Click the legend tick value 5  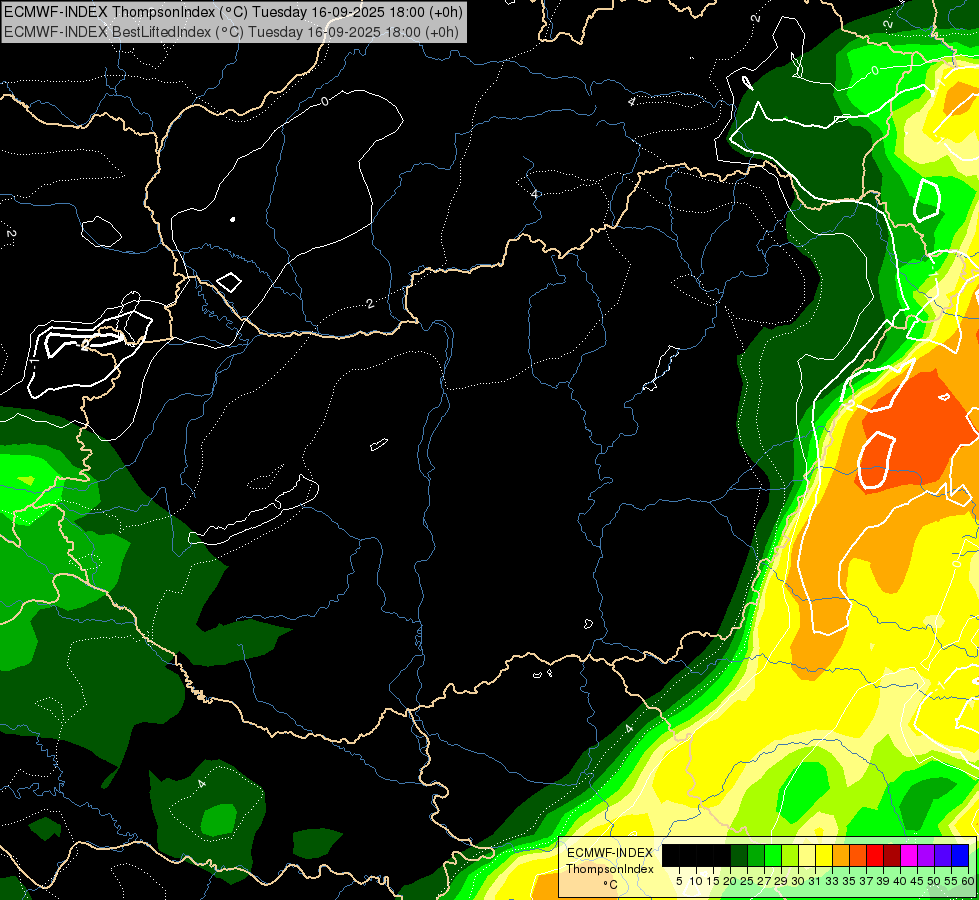(x=679, y=881)
